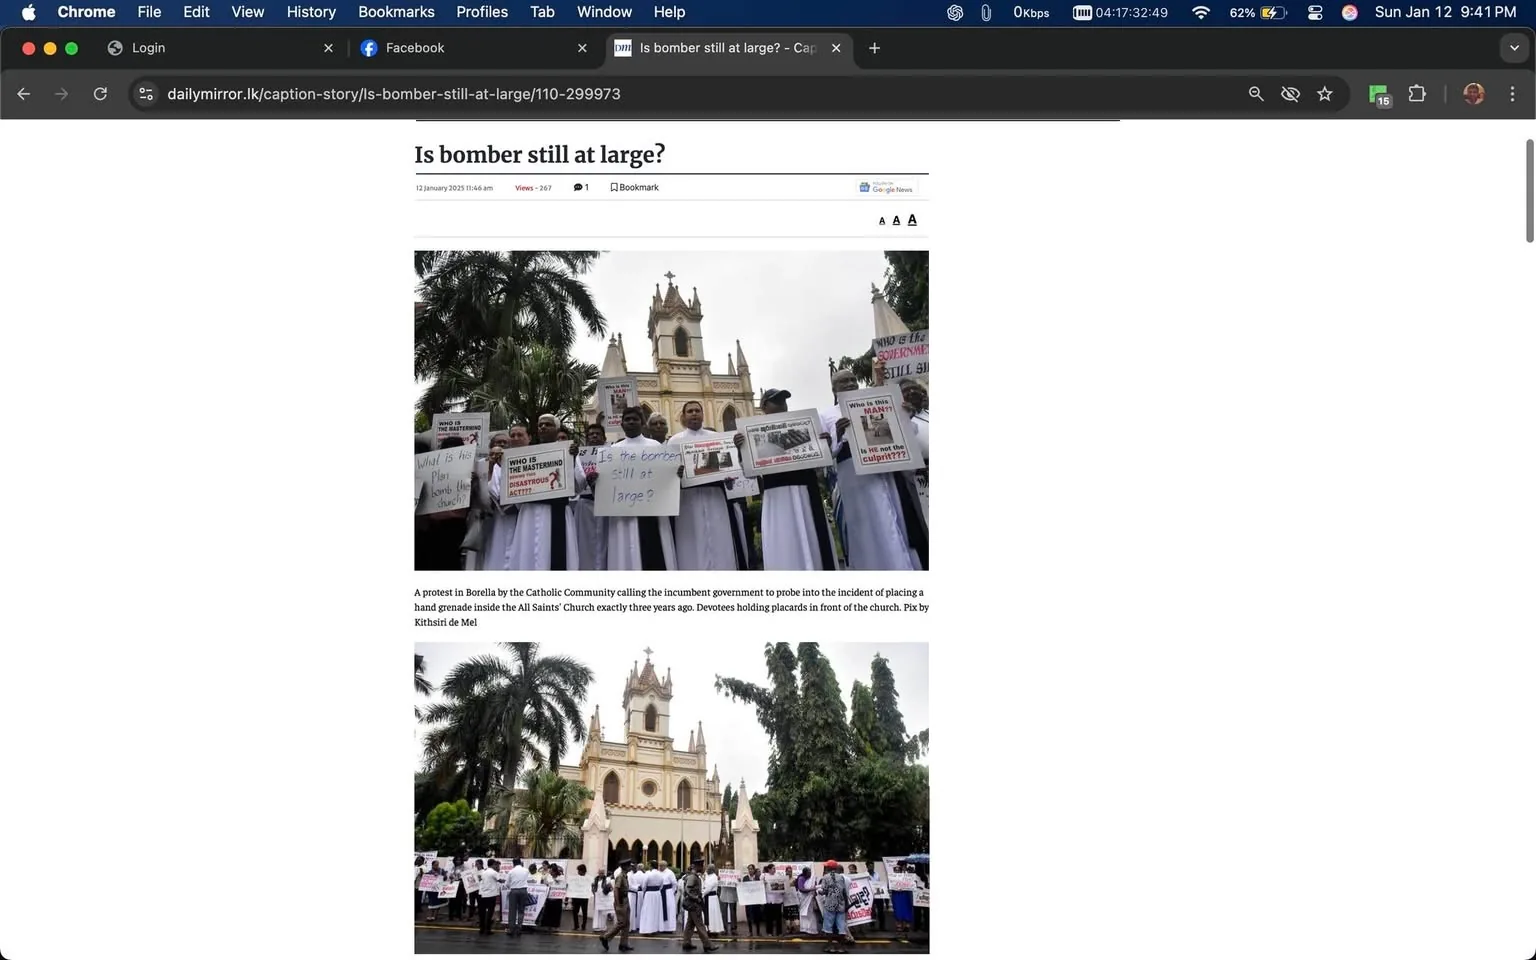Reload the current page

(100, 93)
